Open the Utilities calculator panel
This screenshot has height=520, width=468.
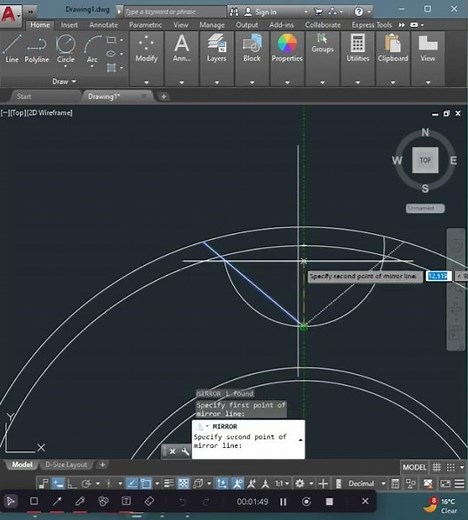[x=358, y=59]
